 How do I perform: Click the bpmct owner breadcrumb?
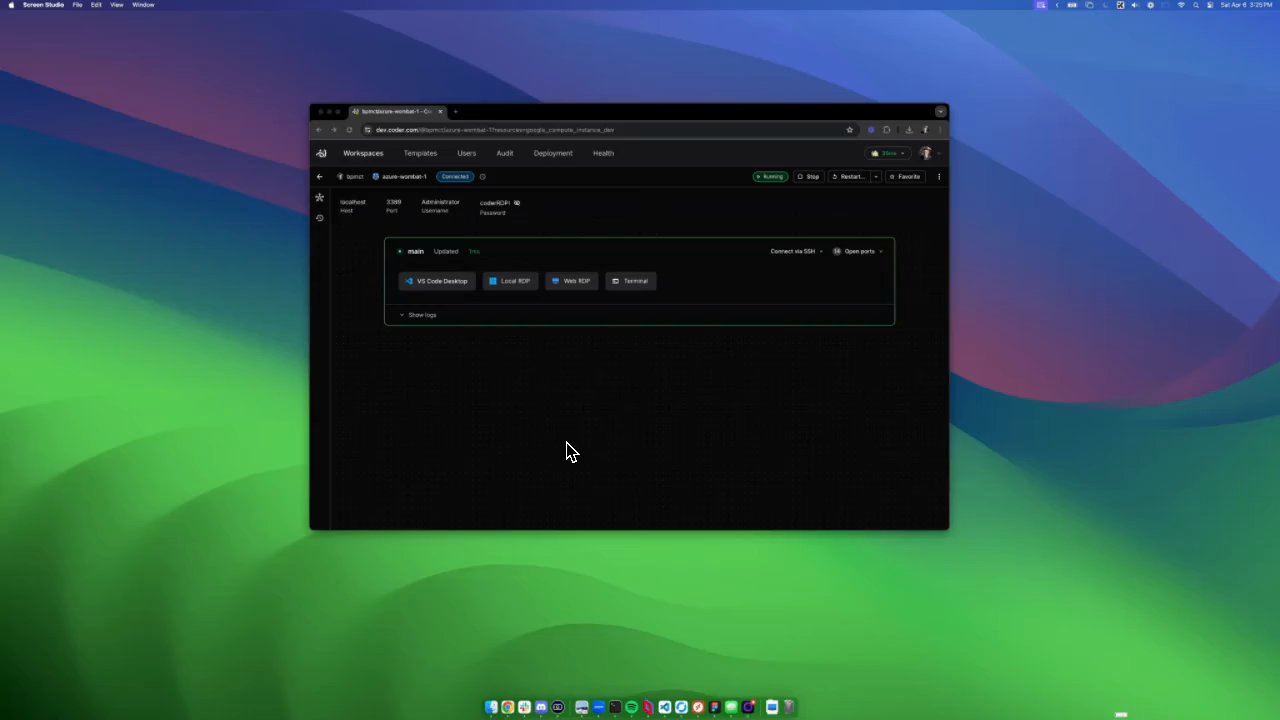click(x=350, y=177)
